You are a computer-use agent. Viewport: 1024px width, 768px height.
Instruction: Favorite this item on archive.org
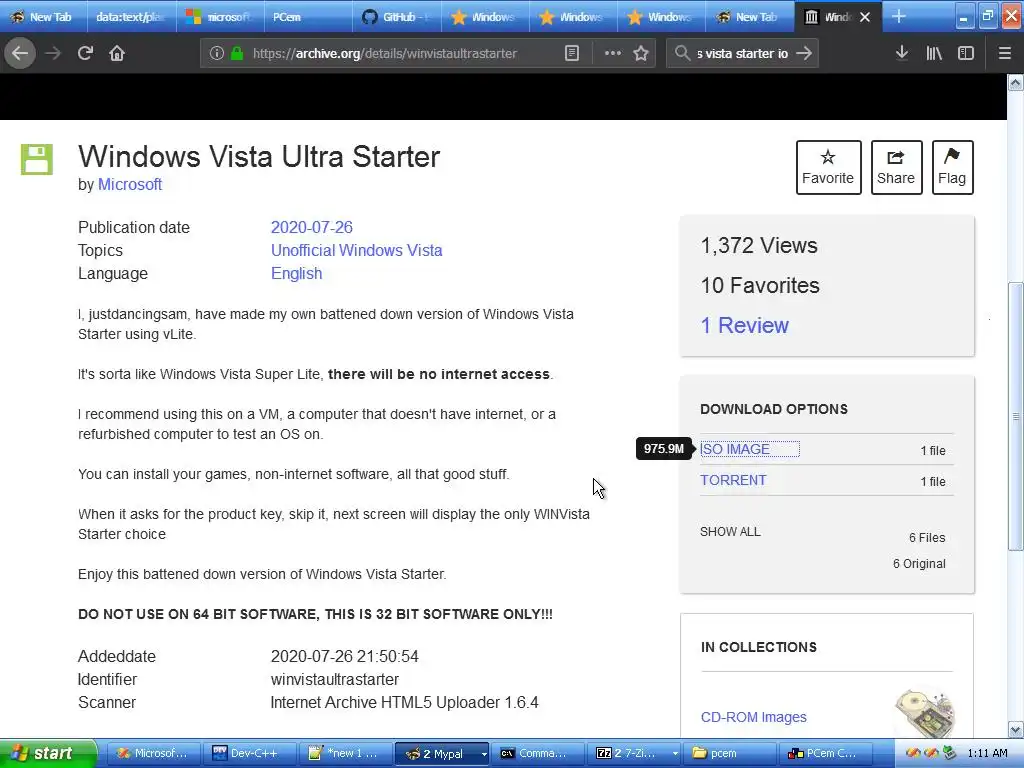click(x=828, y=167)
